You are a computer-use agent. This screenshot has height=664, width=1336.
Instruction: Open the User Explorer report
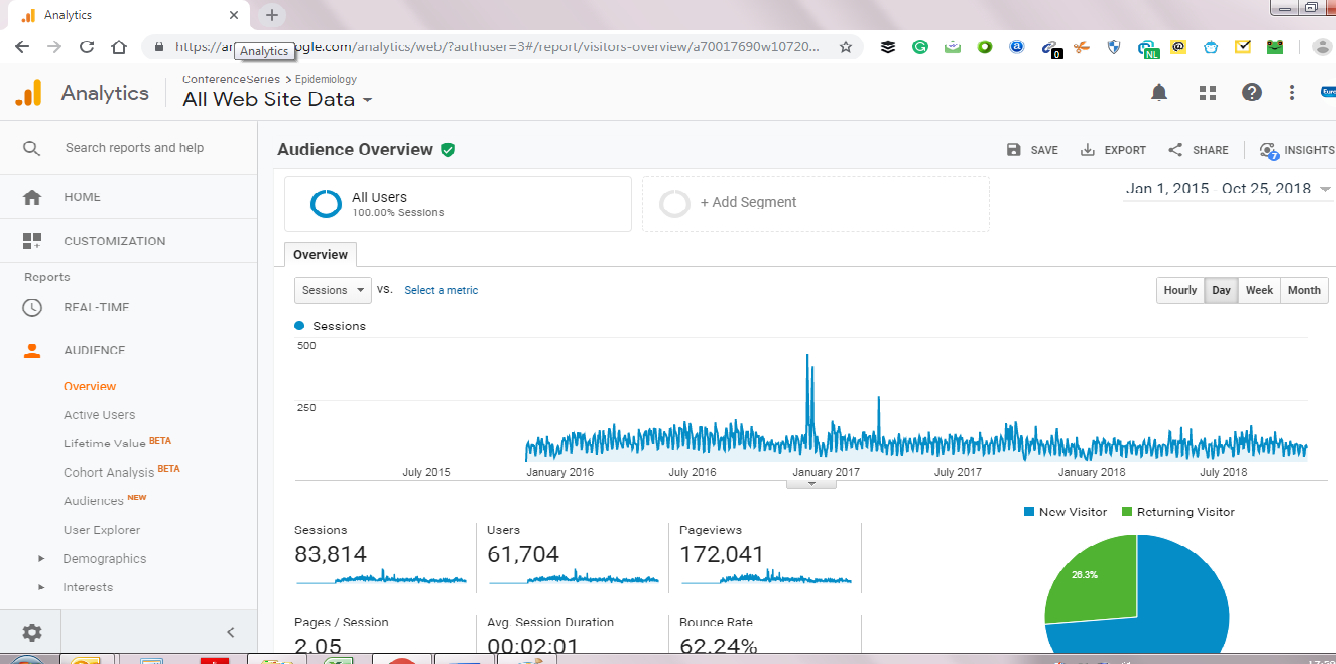(102, 530)
